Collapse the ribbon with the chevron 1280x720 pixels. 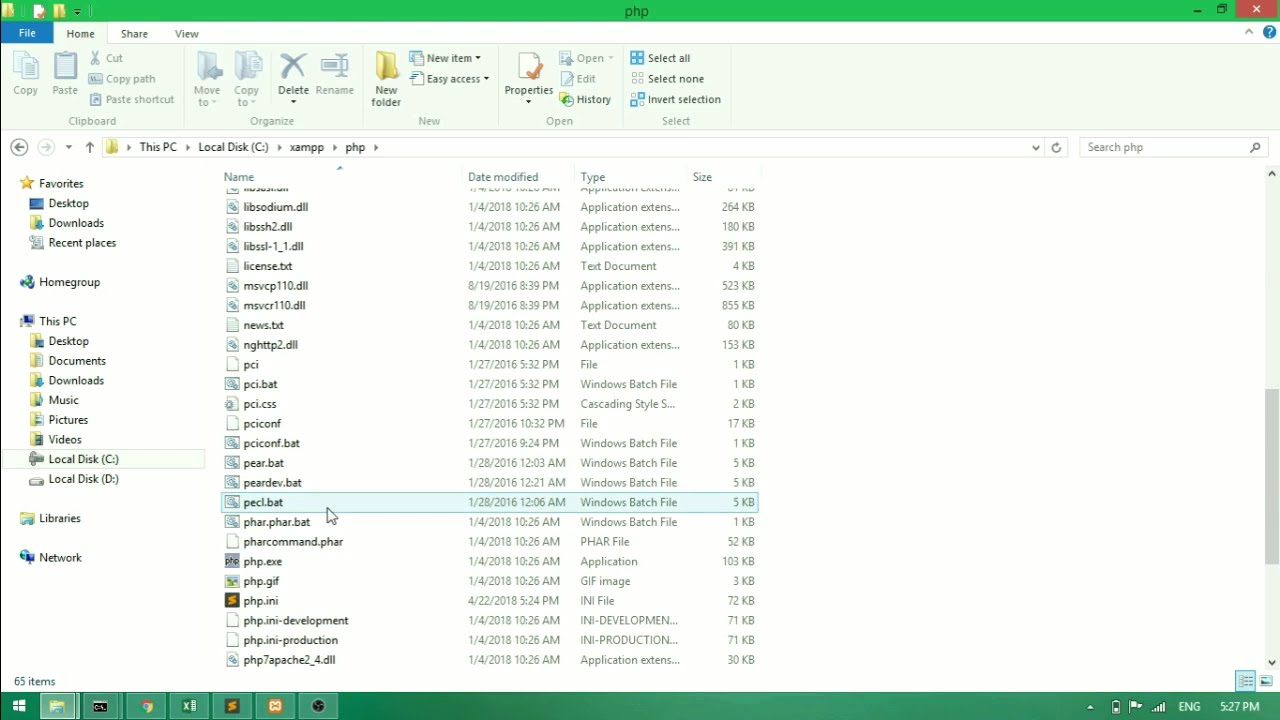point(1249,32)
